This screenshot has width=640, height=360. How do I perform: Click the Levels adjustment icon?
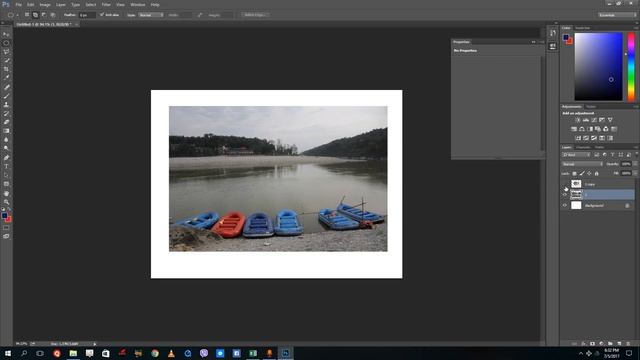click(x=586, y=120)
